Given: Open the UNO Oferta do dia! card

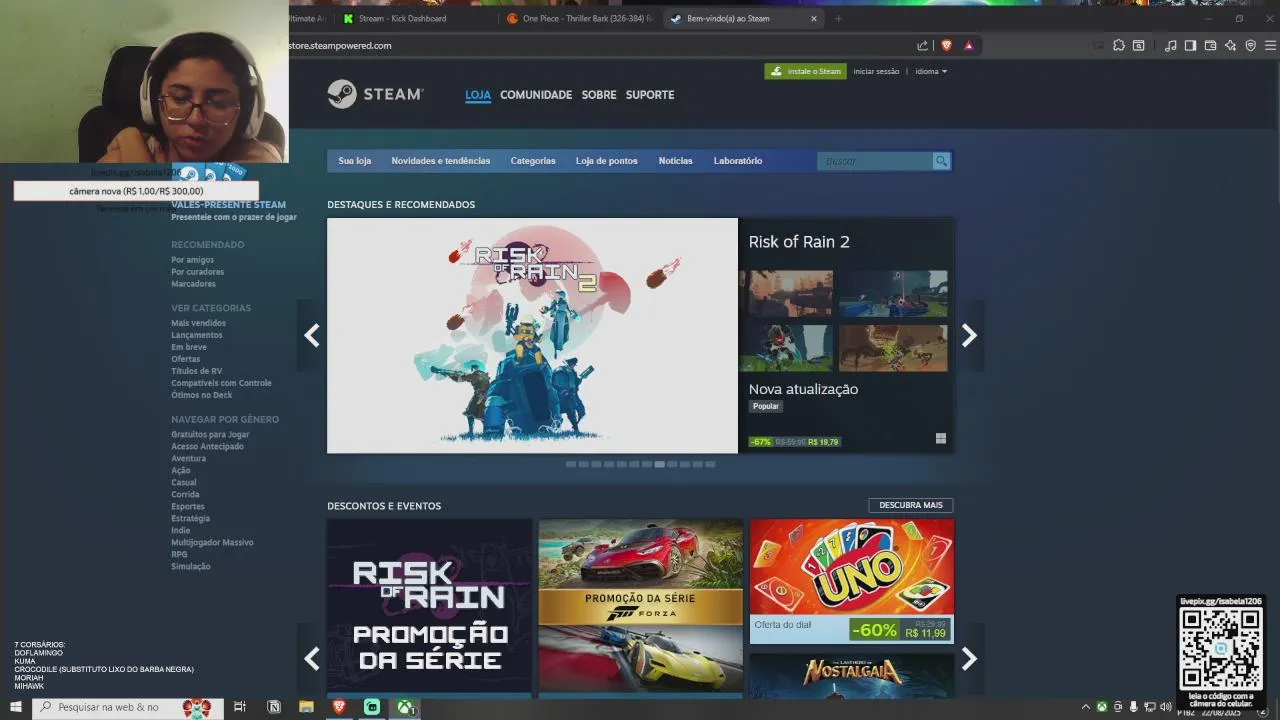Looking at the screenshot, I should pos(852,581).
